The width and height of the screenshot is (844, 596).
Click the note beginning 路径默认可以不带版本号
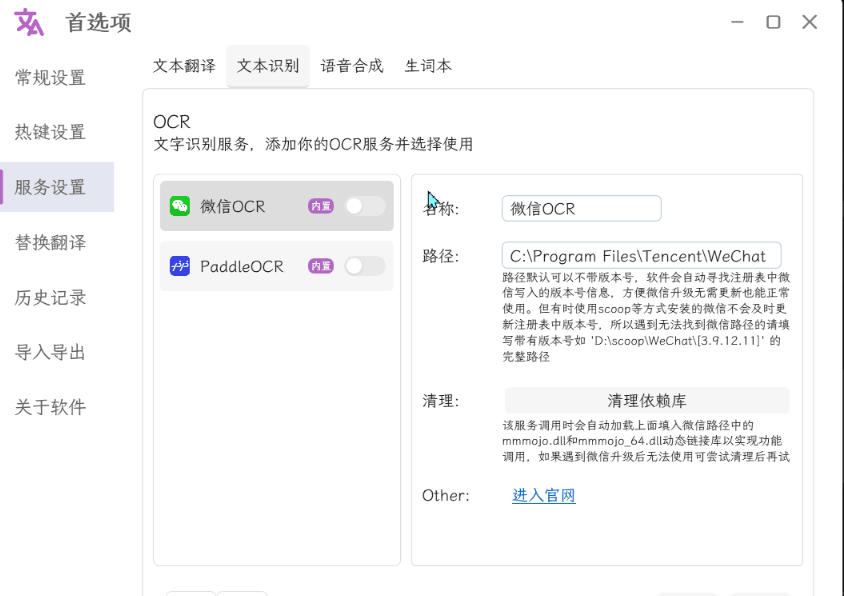646,317
